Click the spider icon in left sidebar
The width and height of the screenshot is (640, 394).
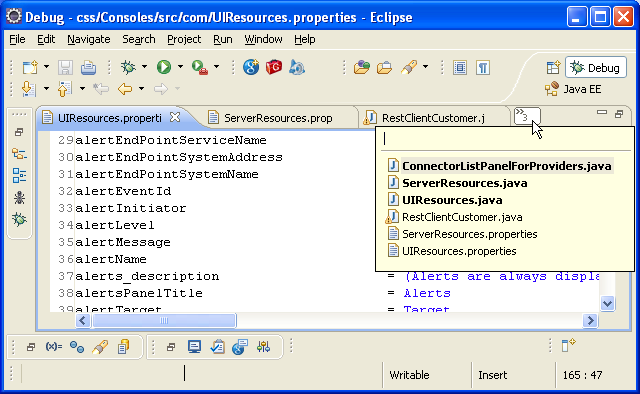click(19, 198)
